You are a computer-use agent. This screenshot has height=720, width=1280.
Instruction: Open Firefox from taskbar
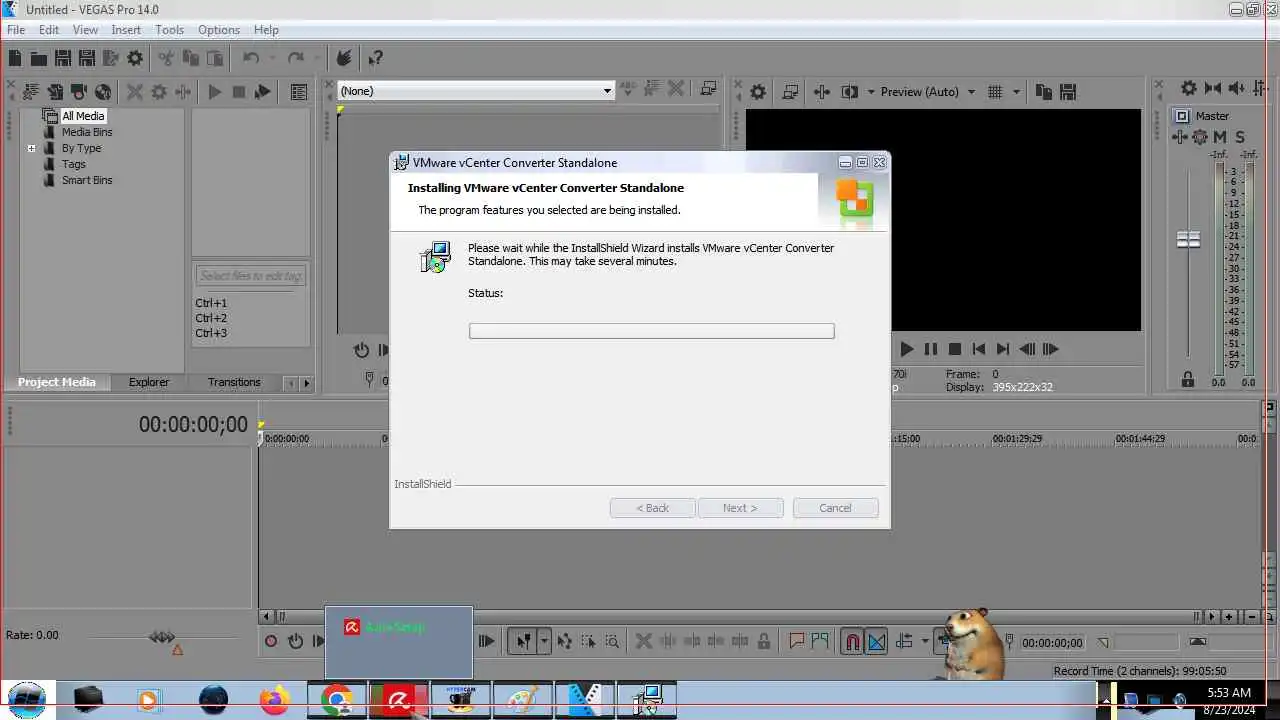(274, 699)
